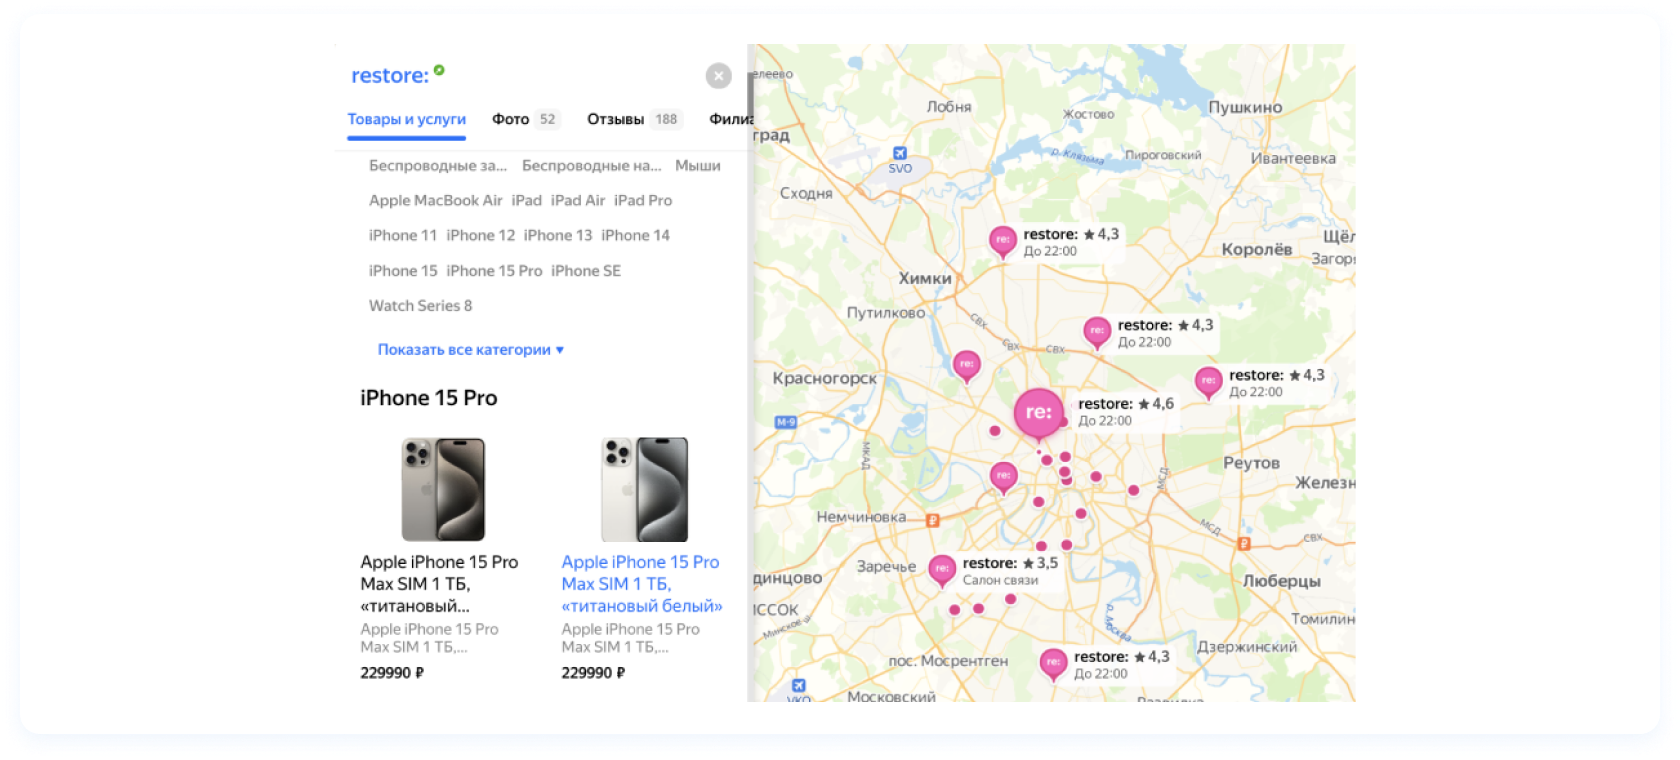
Task: Open the Отзывы 188 tab
Action: (633, 119)
